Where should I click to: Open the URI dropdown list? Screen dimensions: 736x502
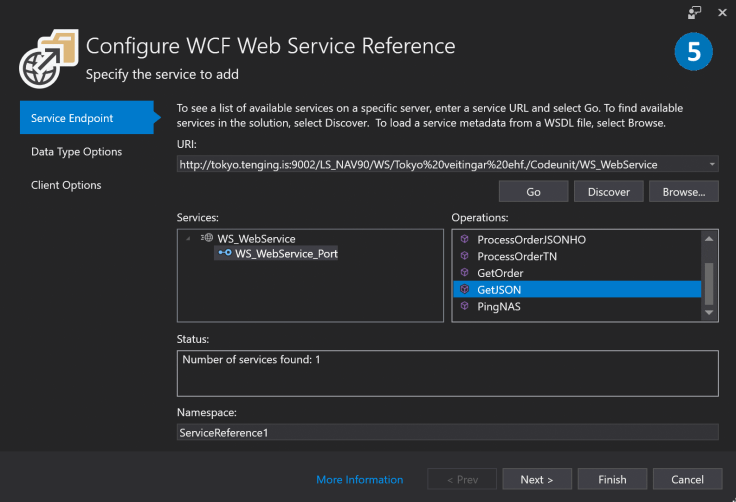click(x=711, y=163)
